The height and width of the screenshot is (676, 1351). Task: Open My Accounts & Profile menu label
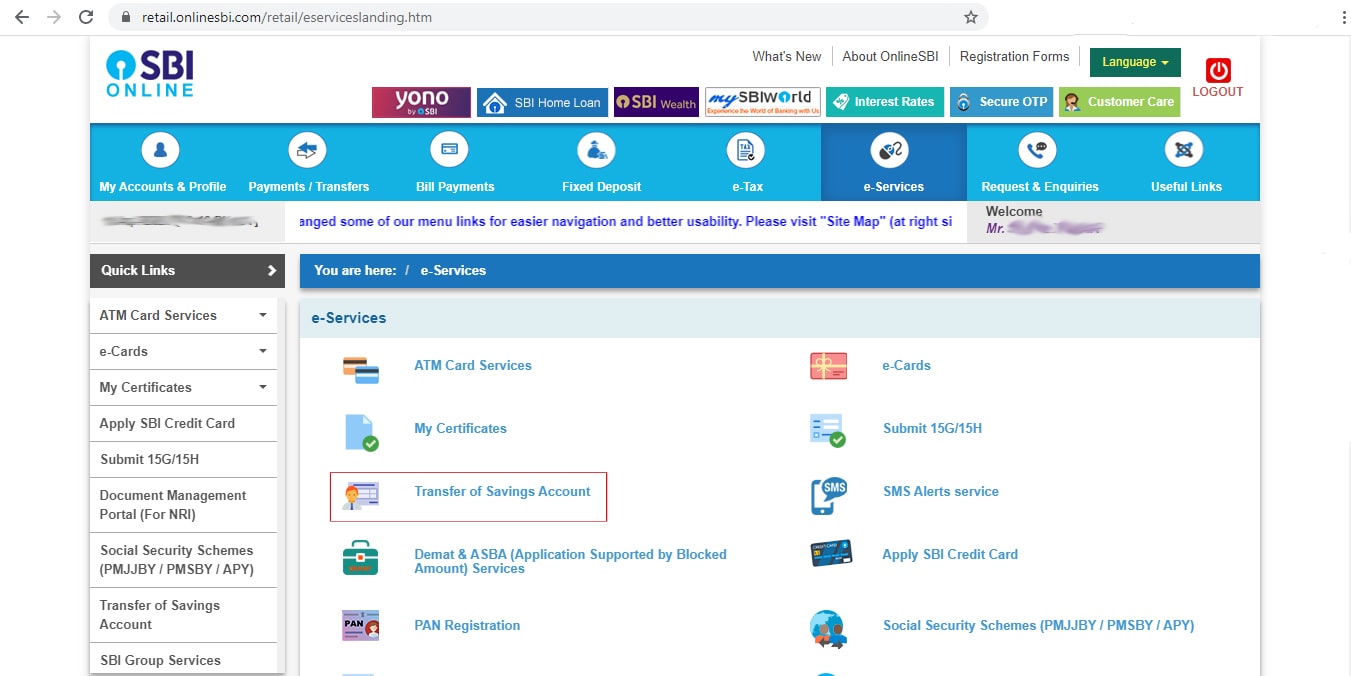(x=163, y=187)
